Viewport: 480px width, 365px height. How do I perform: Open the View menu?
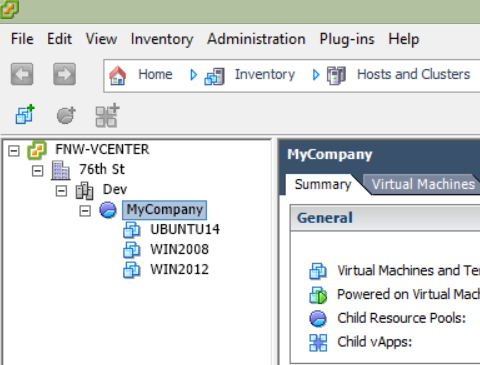(x=101, y=39)
